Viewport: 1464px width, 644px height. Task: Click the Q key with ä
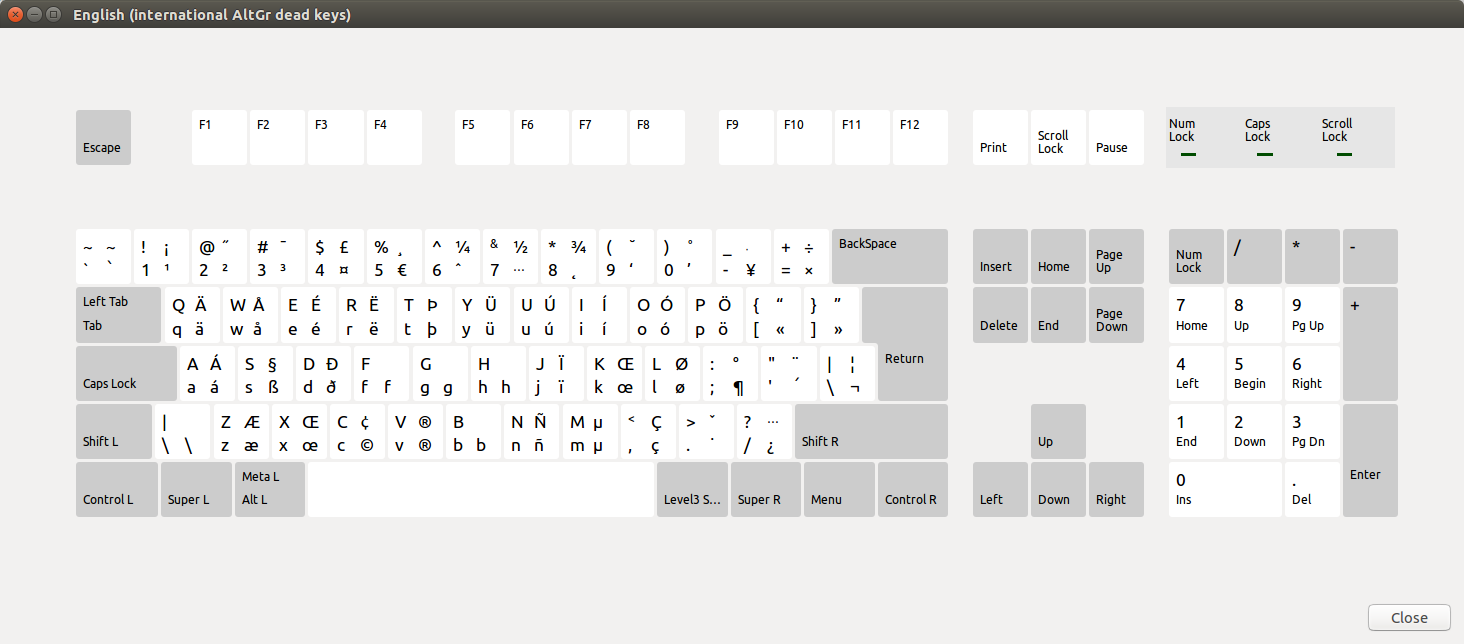[191, 314]
